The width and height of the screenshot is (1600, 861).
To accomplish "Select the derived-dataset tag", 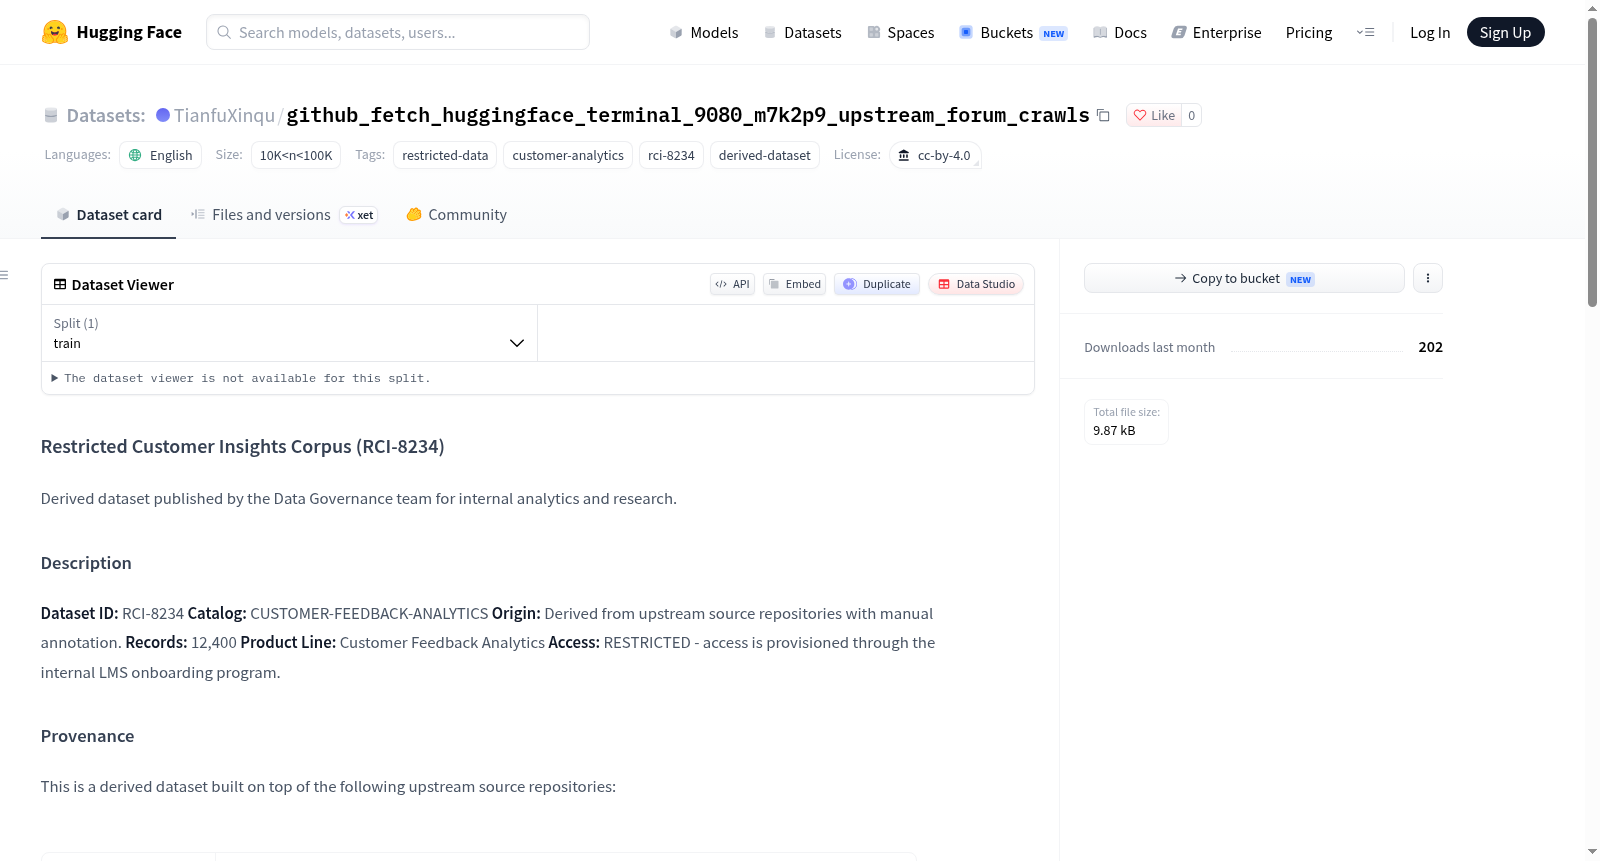I will [765, 155].
